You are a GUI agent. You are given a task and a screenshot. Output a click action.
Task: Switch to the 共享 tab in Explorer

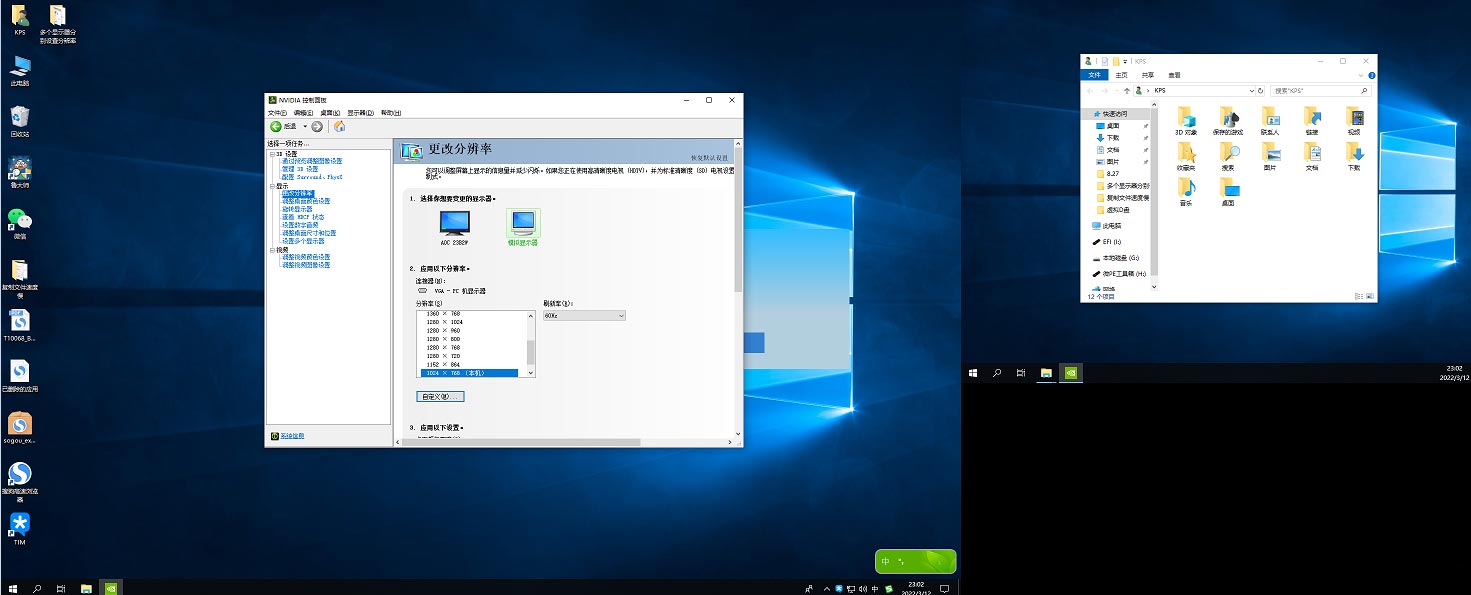(x=1147, y=75)
